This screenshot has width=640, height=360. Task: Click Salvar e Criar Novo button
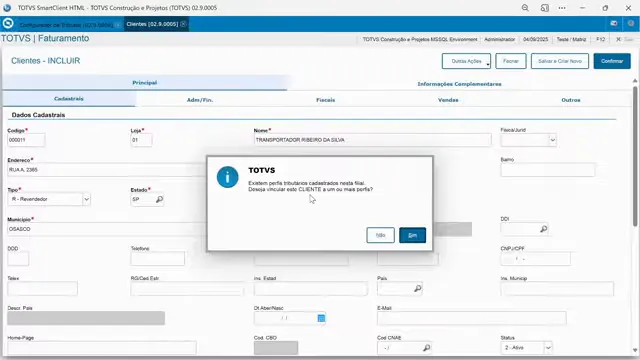pos(560,61)
